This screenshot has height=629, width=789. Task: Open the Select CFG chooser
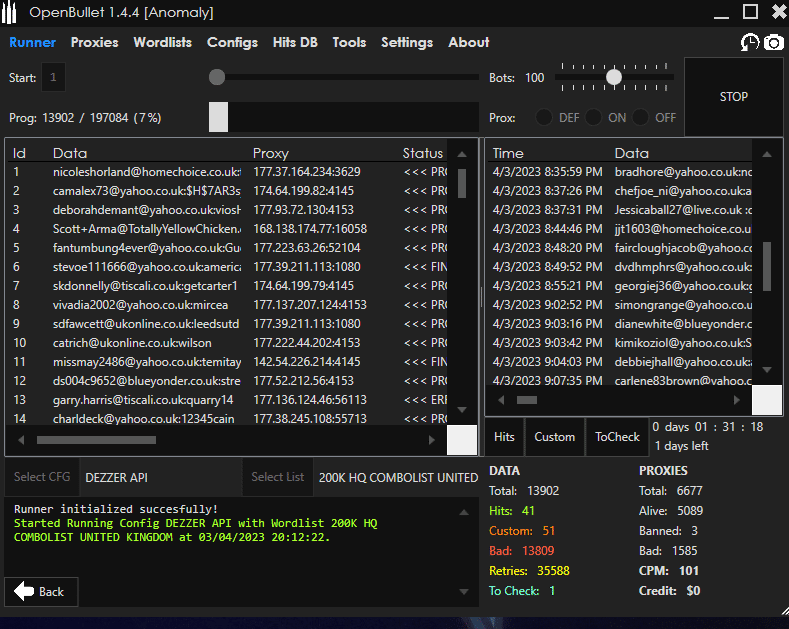tap(42, 477)
